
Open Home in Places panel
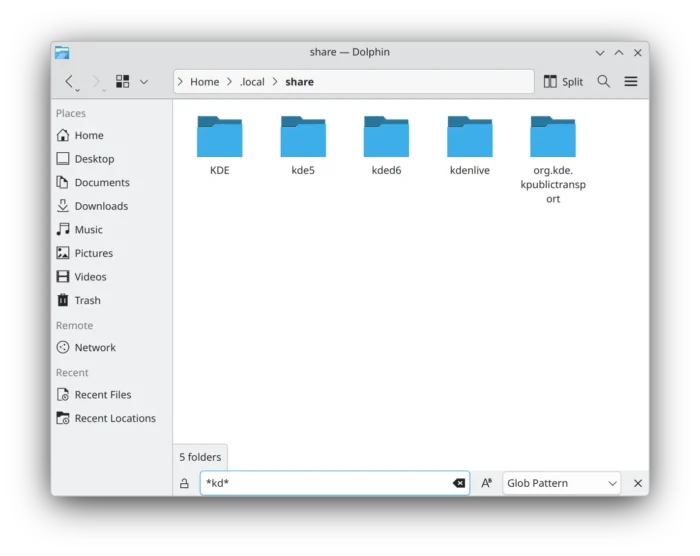[x=112, y=135]
